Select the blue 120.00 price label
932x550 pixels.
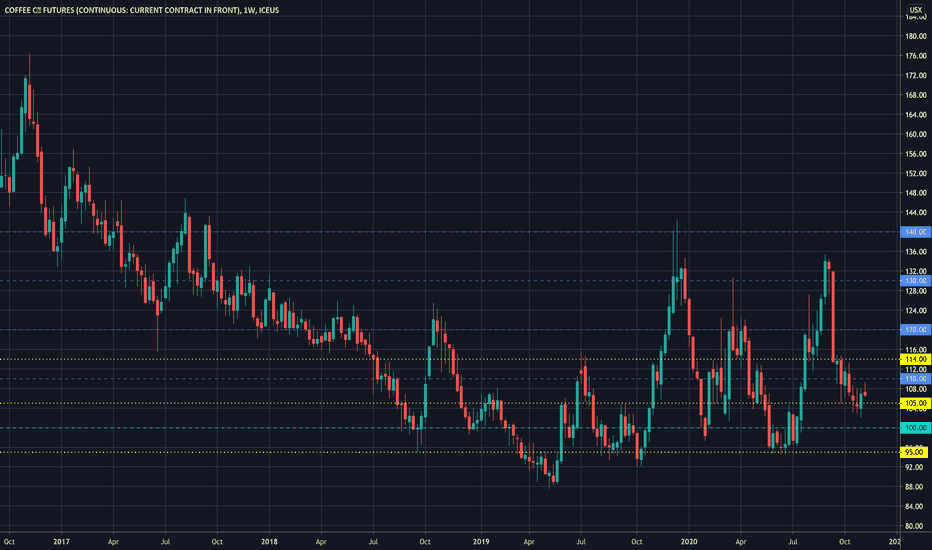[915, 329]
